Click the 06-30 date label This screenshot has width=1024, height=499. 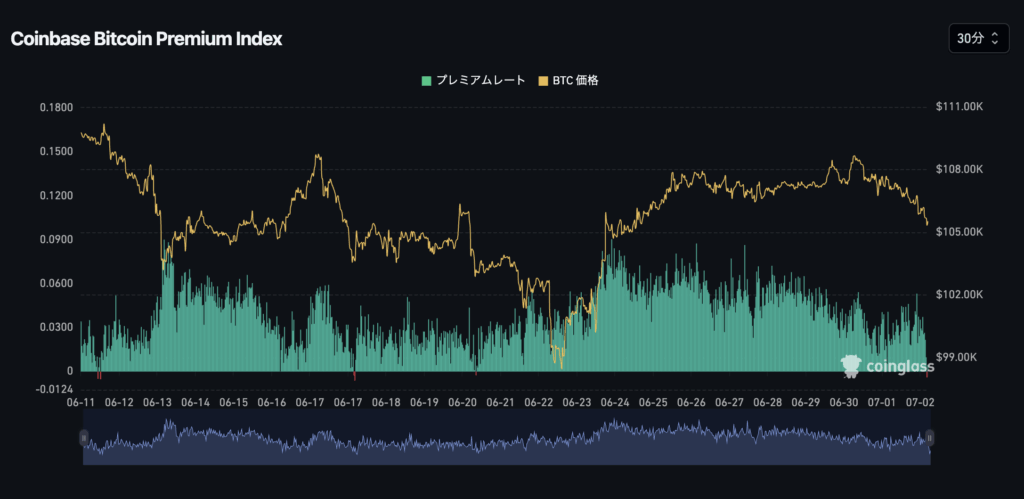(x=844, y=402)
